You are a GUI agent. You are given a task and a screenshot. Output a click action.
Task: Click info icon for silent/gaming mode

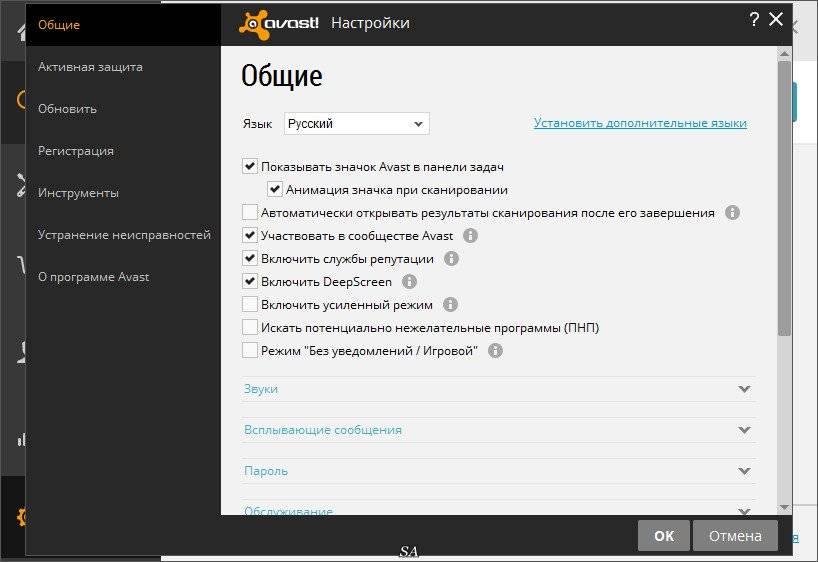(x=495, y=351)
